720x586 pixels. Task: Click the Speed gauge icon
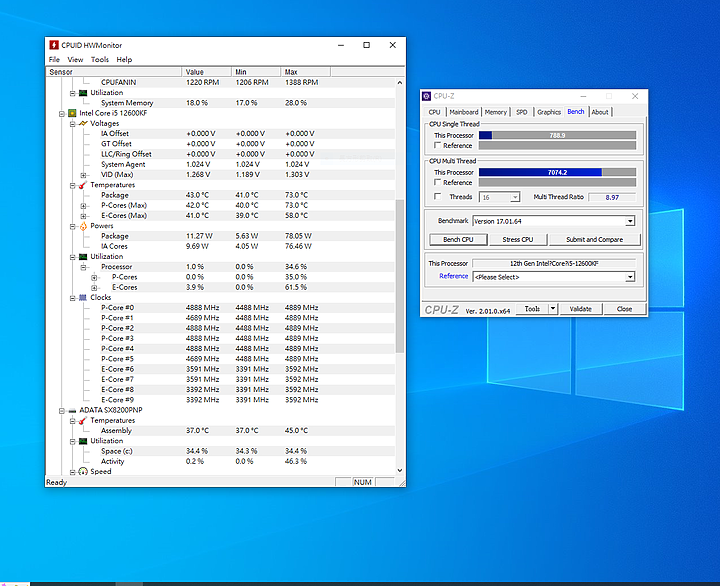(x=83, y=471)
